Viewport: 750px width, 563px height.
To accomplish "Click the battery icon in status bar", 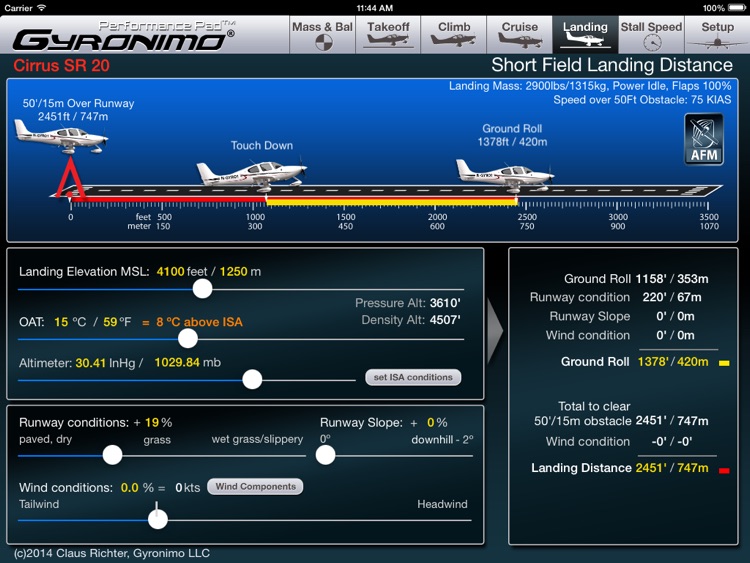I will click(x=736, y=8).
